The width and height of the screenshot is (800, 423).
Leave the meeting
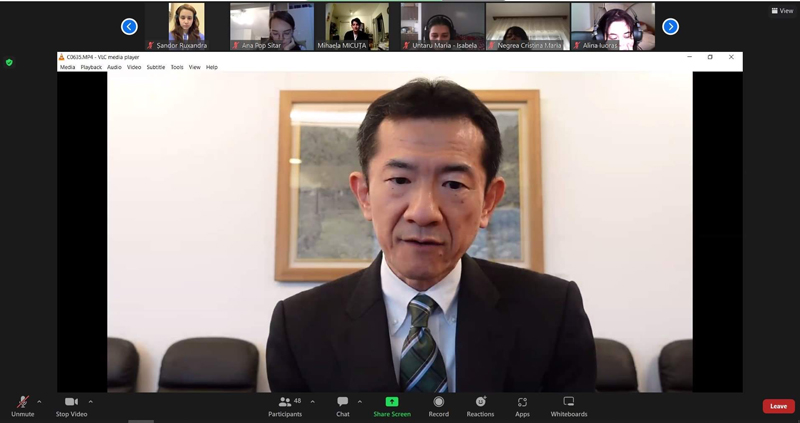tap(779, 406)
